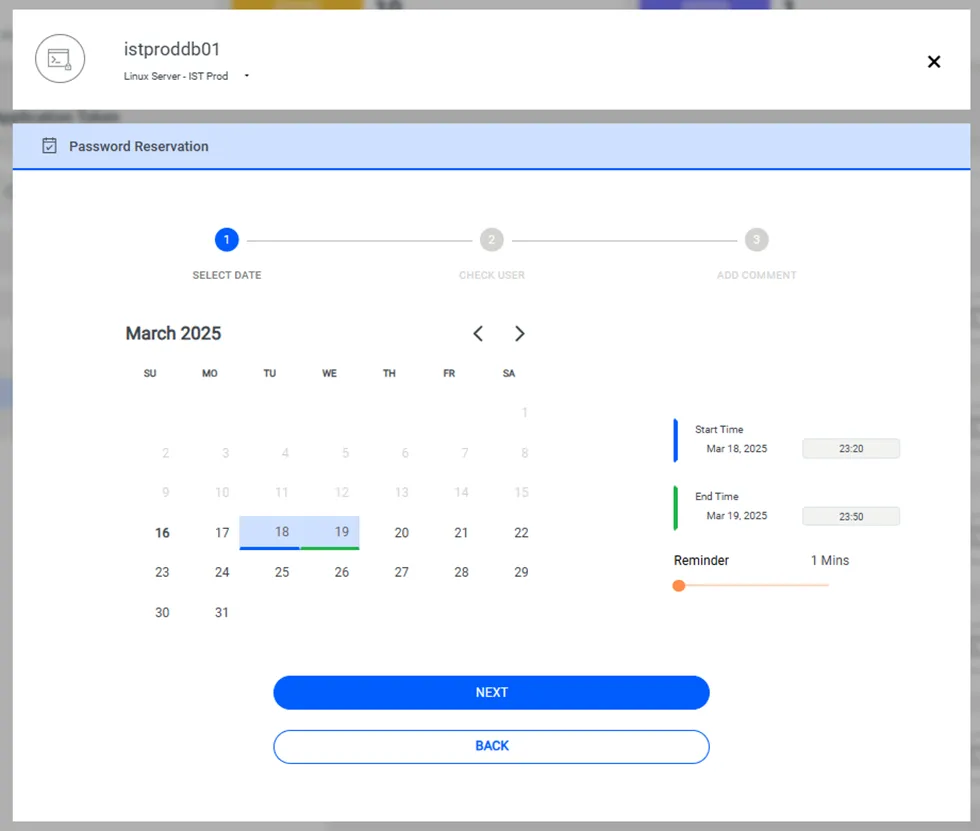Pick March 20 on the calendar
The height and width of the screenshot is (831, 980).
pos(401,533)
